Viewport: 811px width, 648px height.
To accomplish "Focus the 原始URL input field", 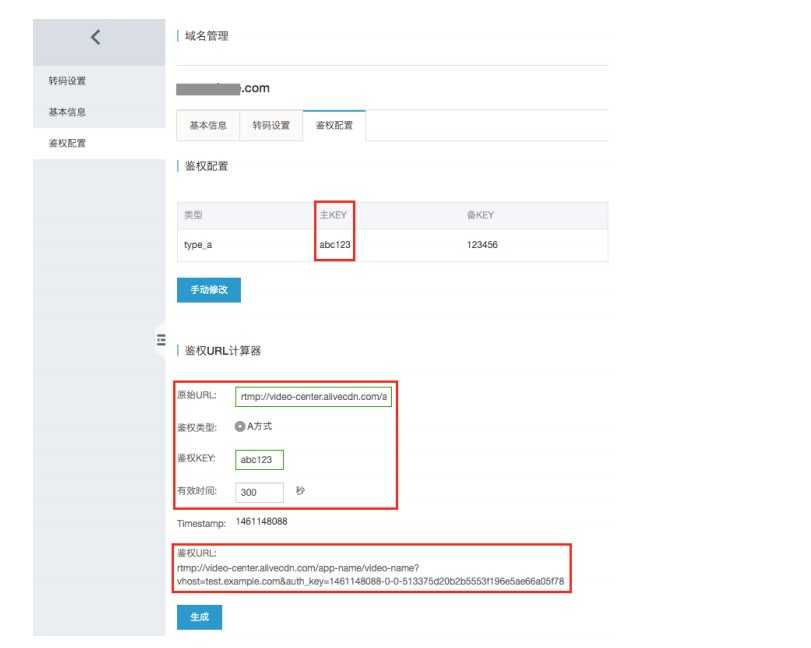I will pyautogui.click(x=313, y=397).
